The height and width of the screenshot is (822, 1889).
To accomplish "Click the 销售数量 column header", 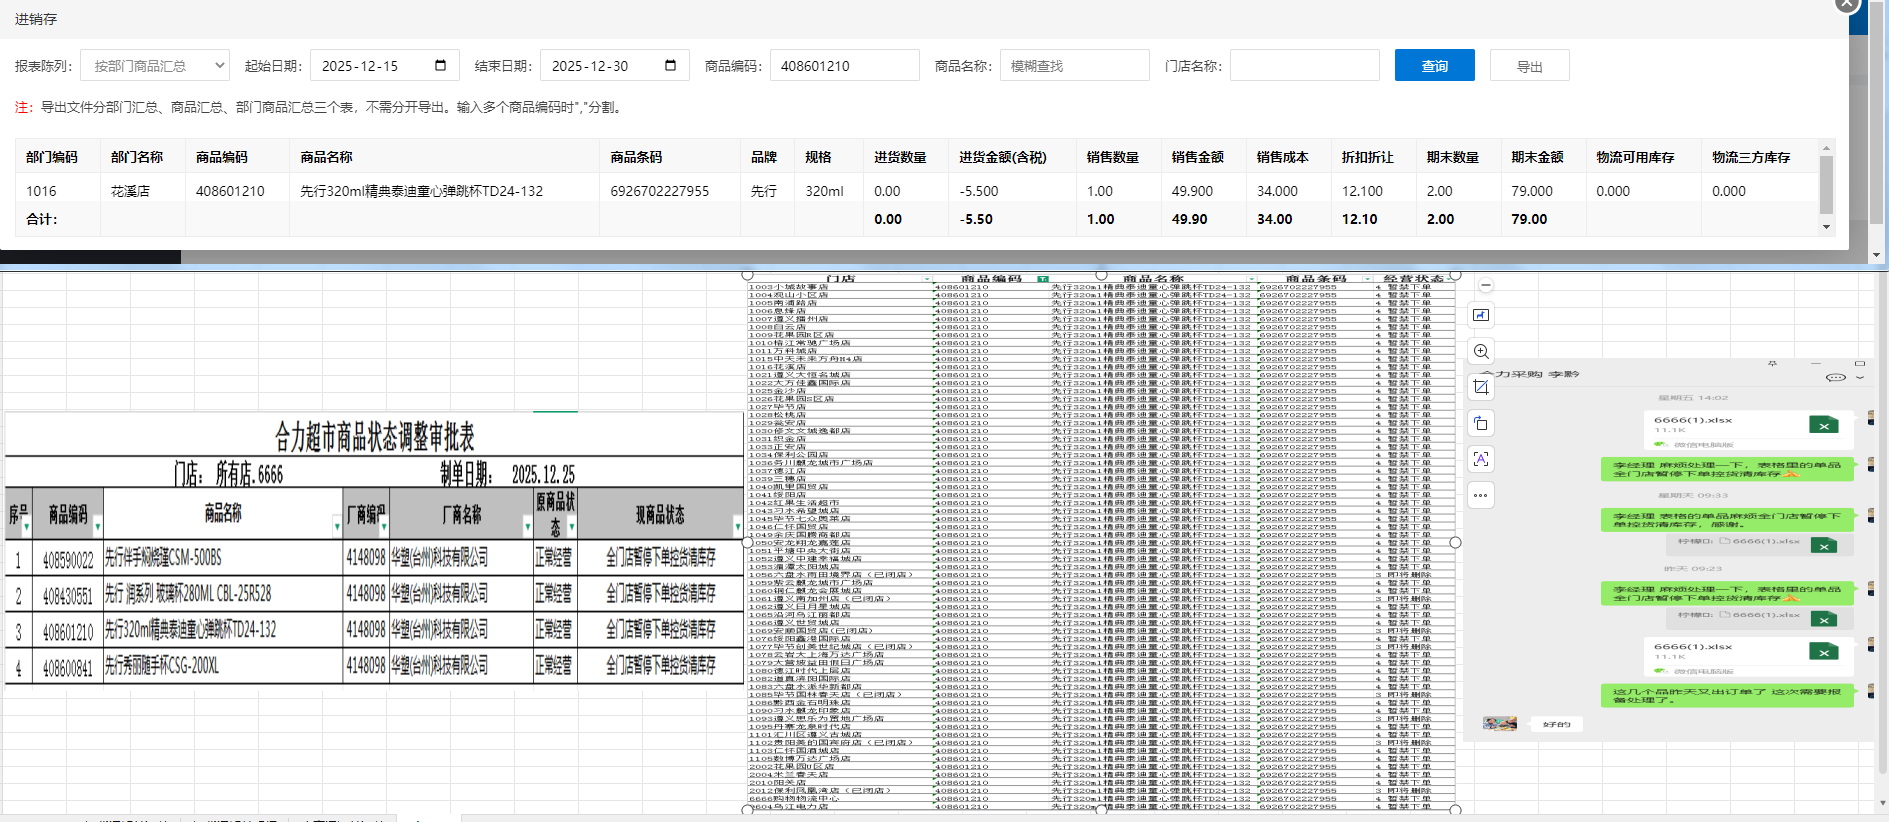I will [1112, 157].
